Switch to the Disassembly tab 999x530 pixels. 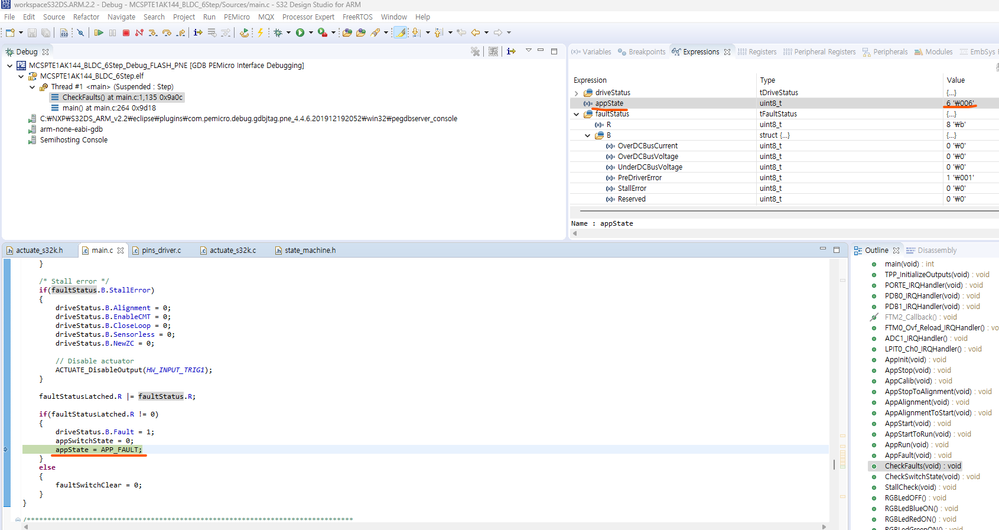[x=931, y=250]
